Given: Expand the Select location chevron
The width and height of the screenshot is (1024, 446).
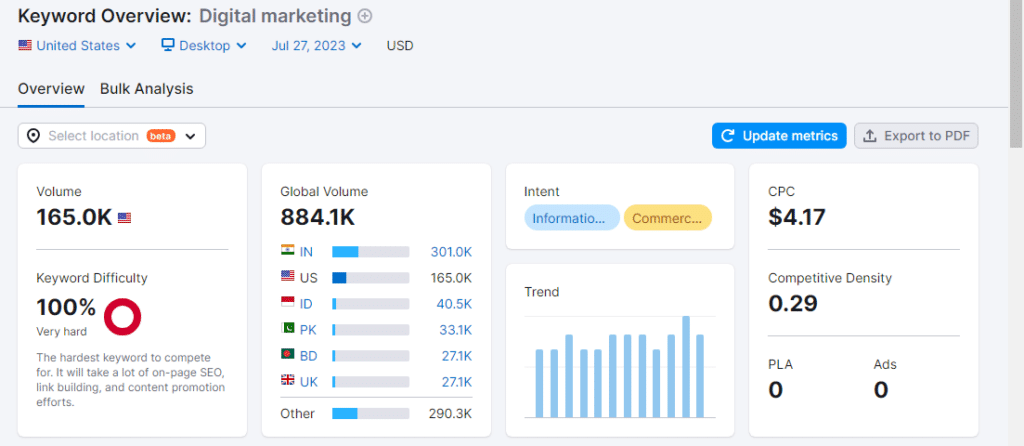Looking at the screenshot, I should coord(190,136).
